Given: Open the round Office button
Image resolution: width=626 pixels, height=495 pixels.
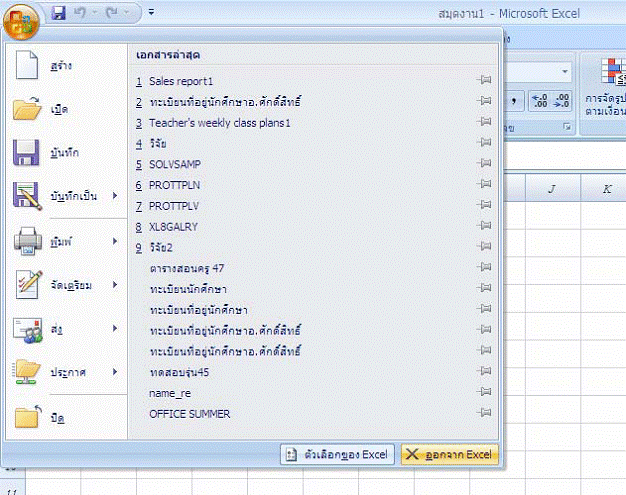Looking at the screenshot, I should (x=21, y=22).
